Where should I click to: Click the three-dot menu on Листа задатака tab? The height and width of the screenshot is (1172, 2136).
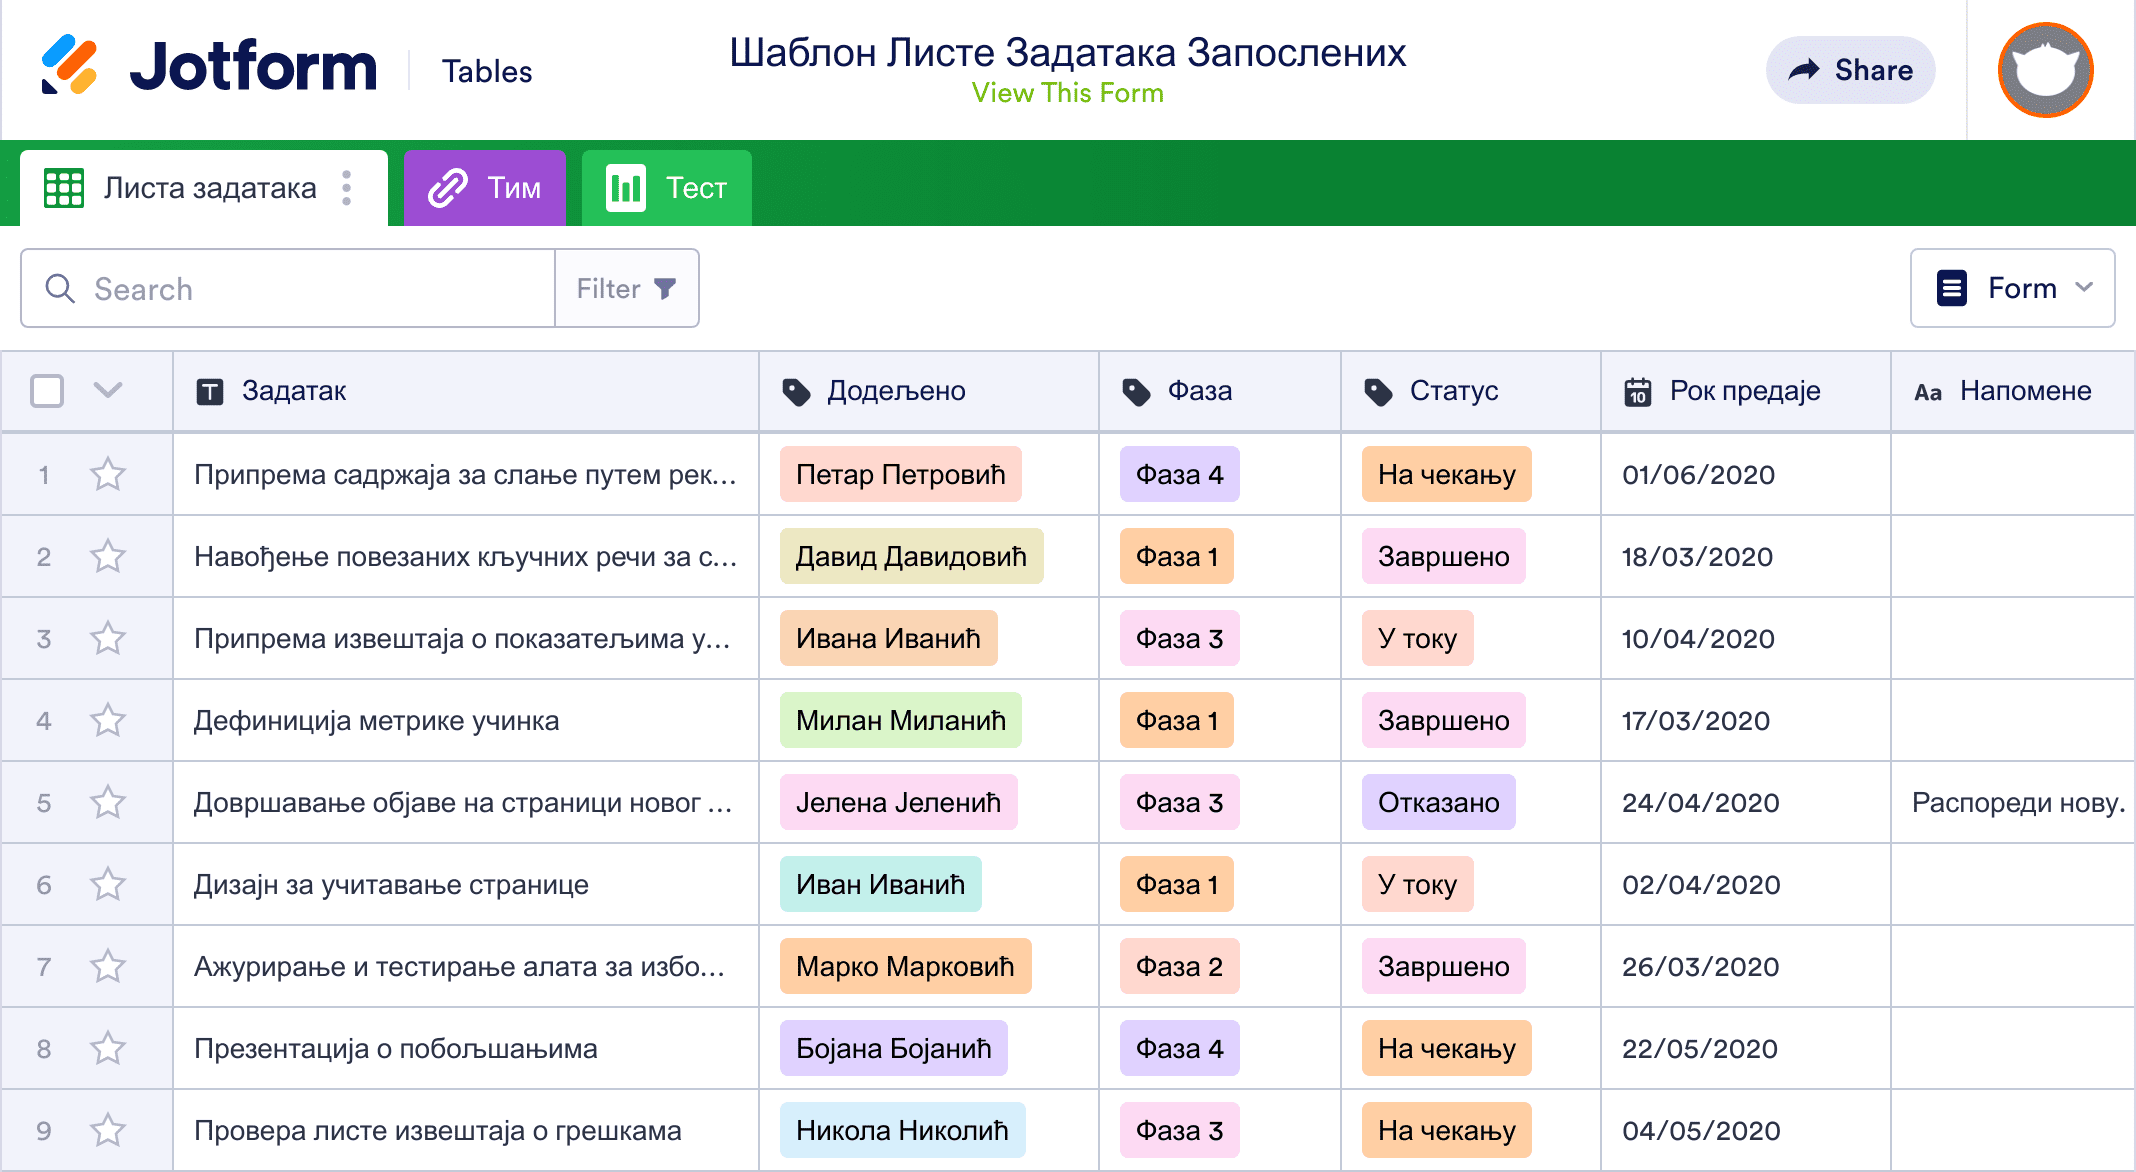pos(346,188)
